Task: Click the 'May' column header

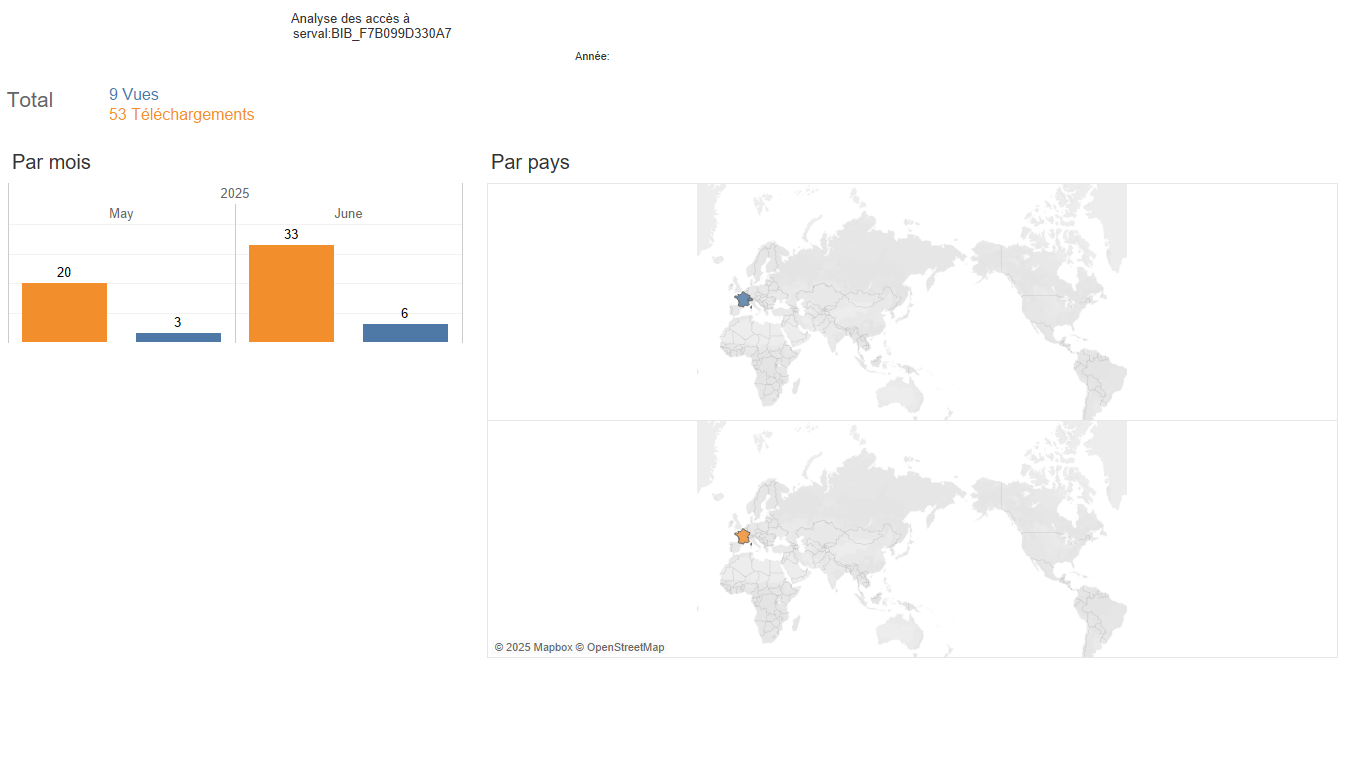Action: click(x=121, y=214)
